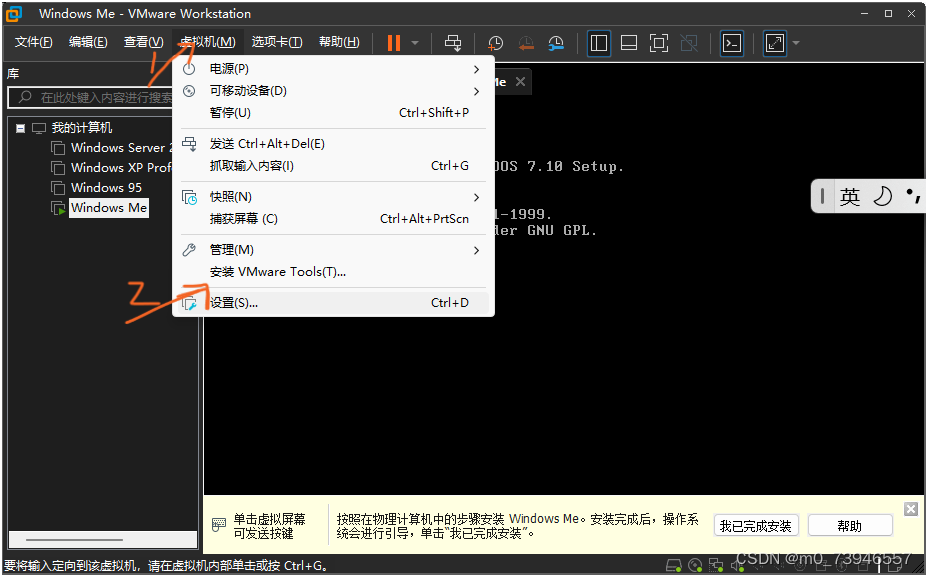Toggle the 英 input language indicator
The width and height of the screenshot is (928, 577).
[850, 197]
